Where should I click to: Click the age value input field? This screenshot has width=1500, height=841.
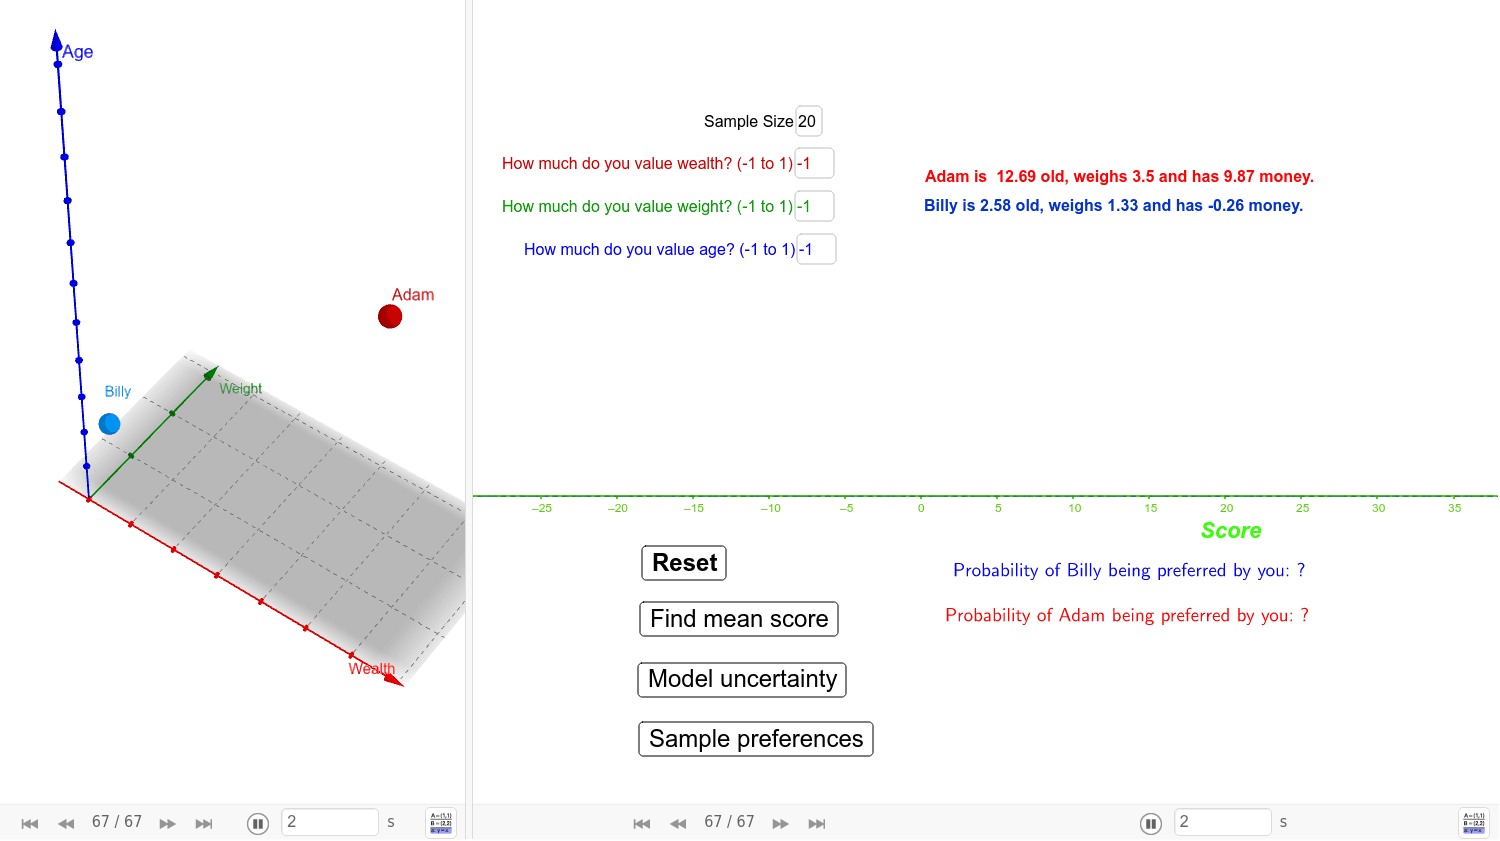tap(816, 249)
